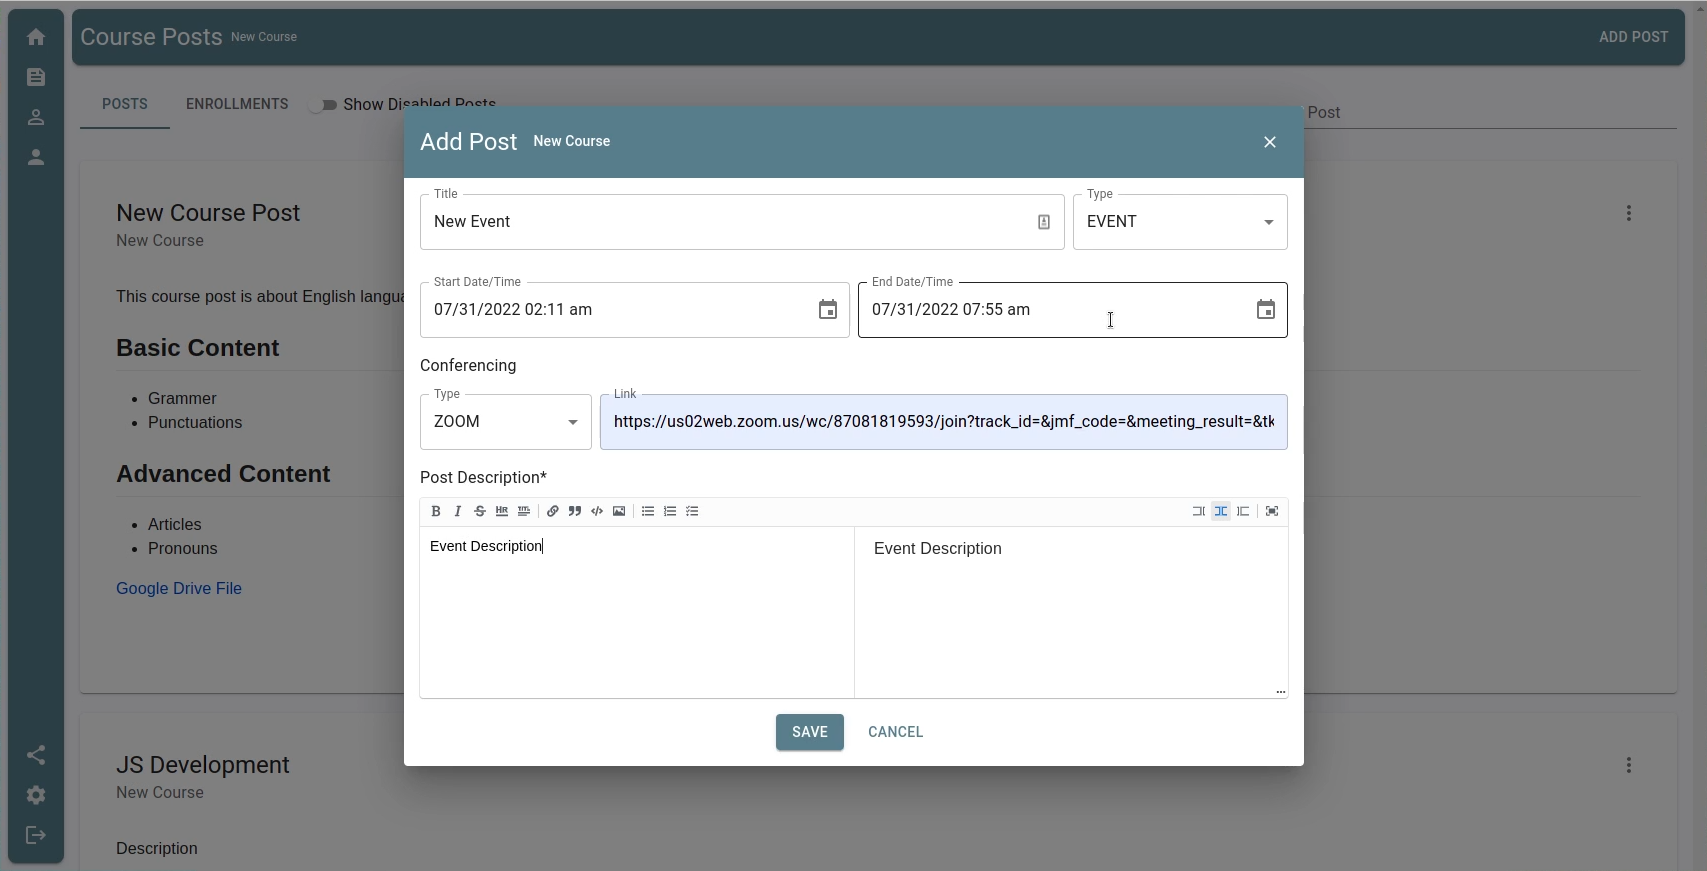
Task: Add an ordered numbered list
Action: tap(670, 511)
